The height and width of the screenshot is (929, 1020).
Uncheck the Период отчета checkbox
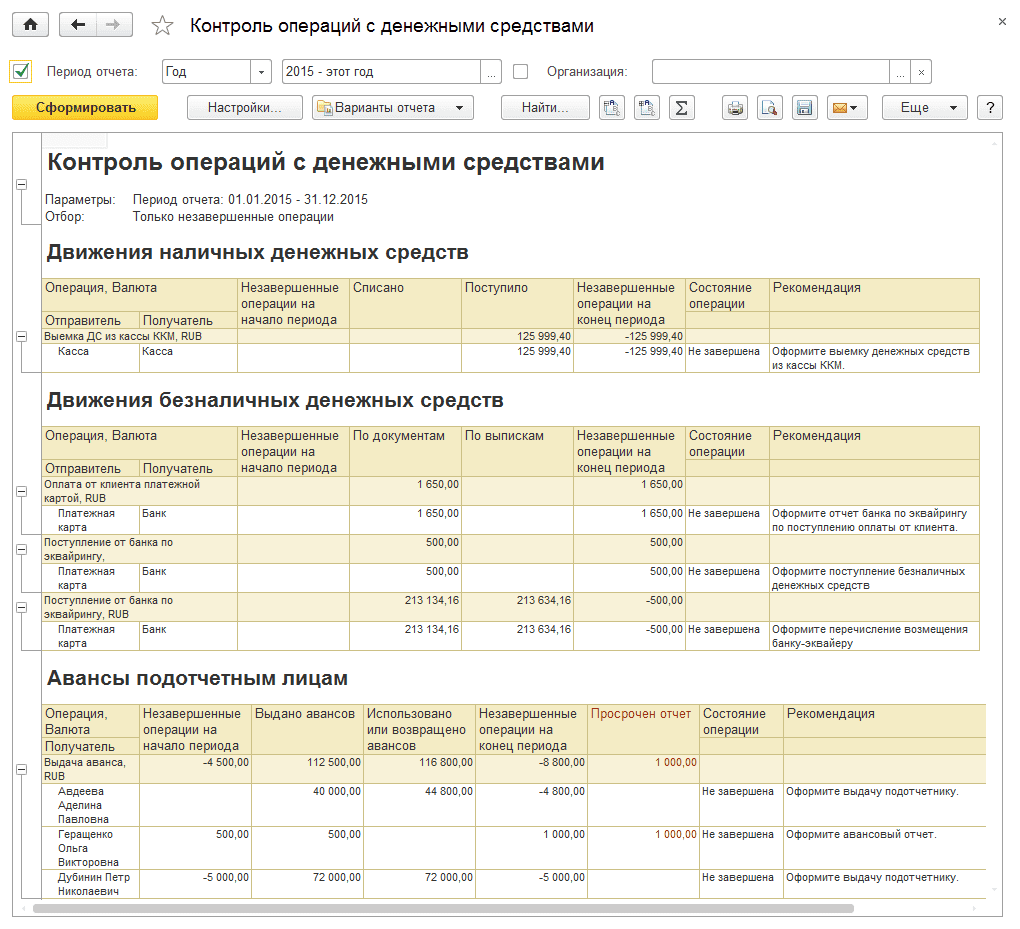coord(20,72)
